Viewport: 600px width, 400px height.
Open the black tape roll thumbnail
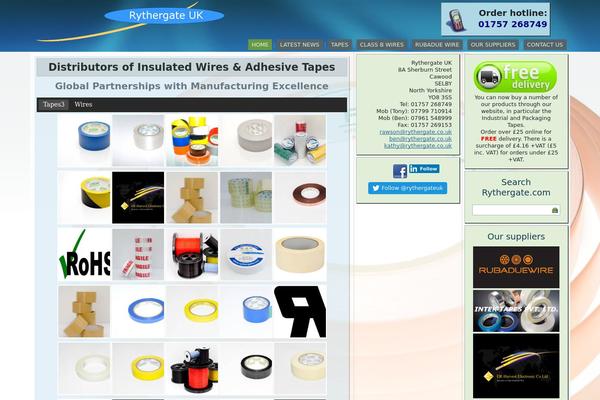[x=246, y=369]
